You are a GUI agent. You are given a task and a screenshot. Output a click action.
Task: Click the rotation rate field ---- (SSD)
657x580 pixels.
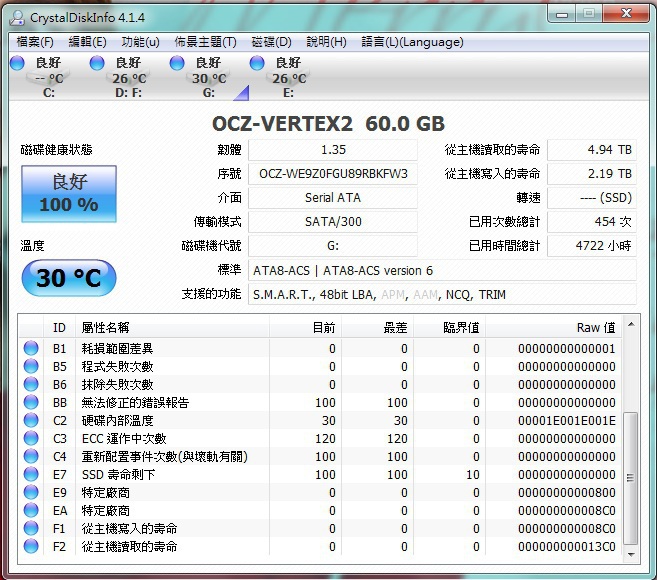tap(592, 197)
